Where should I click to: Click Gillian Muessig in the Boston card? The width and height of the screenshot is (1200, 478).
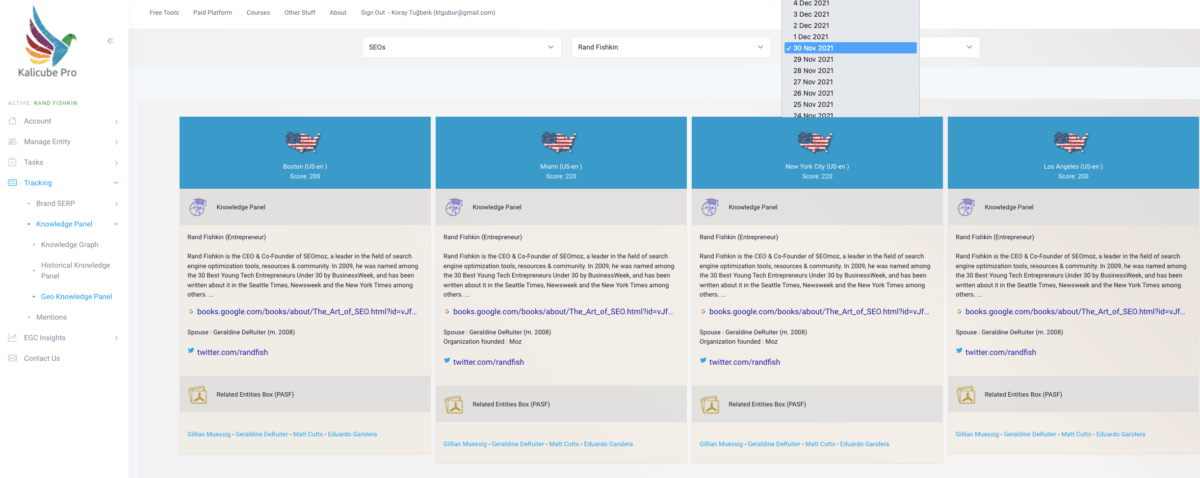[x=209, y=434]
